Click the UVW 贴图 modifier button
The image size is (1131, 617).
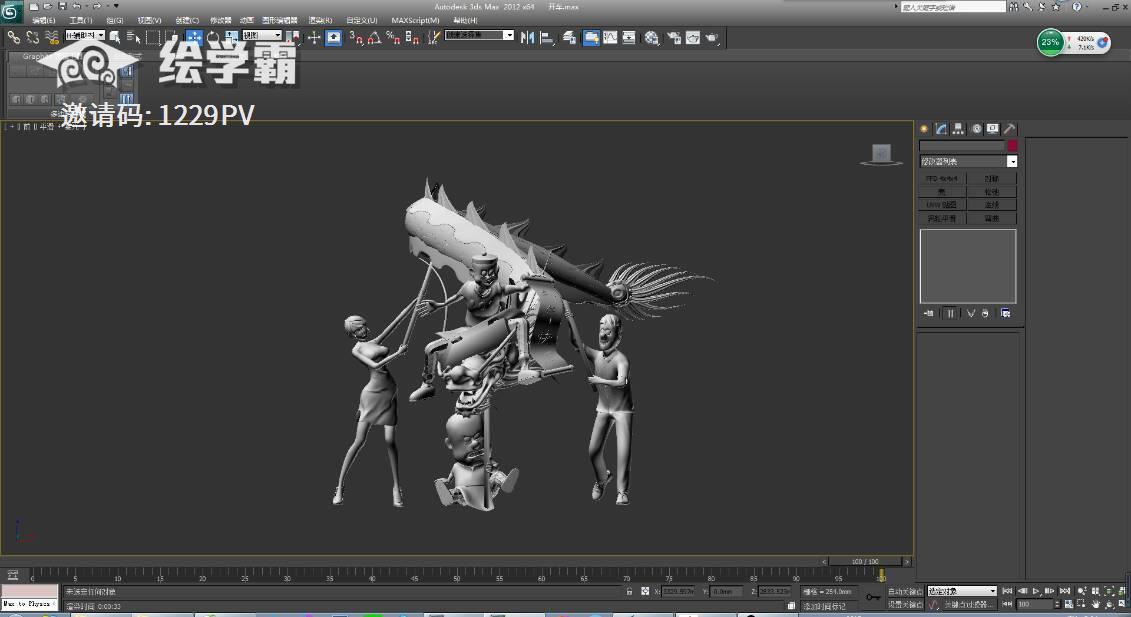pos(942,204)
